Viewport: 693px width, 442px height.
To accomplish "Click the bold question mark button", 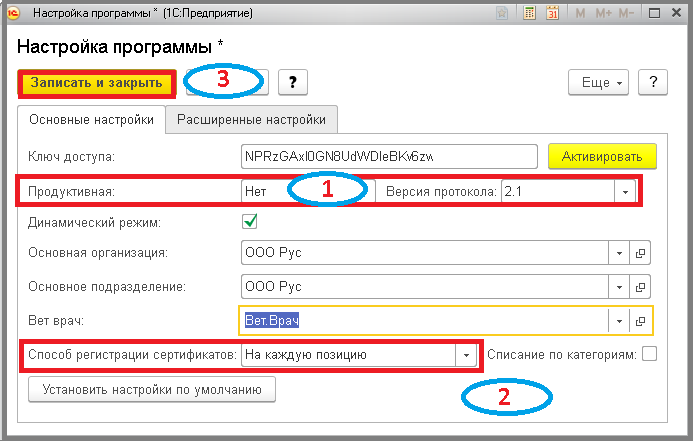I will (293, 82).
